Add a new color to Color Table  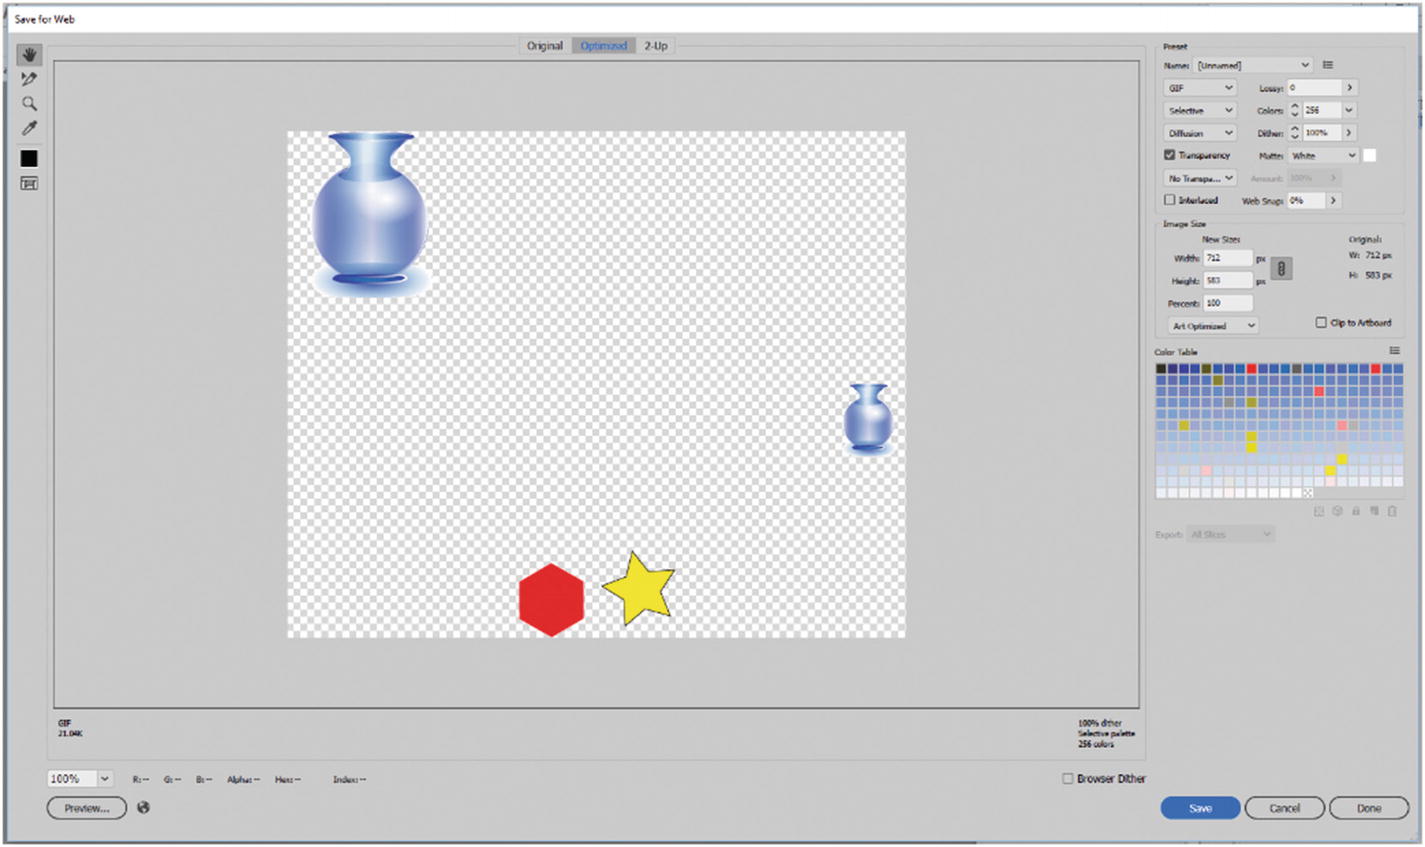[x=1374, y=511]
